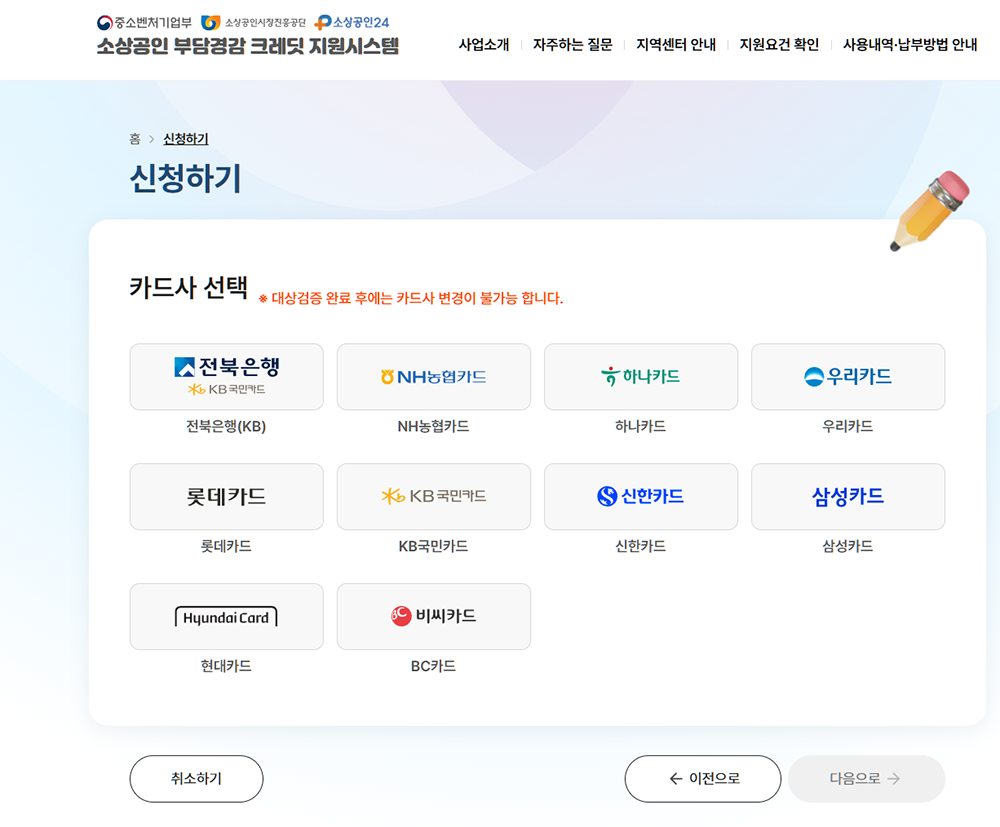The image size is (1000, 827).
Task: Proceed with the 다음으로 button
Action: pos(866,778)
